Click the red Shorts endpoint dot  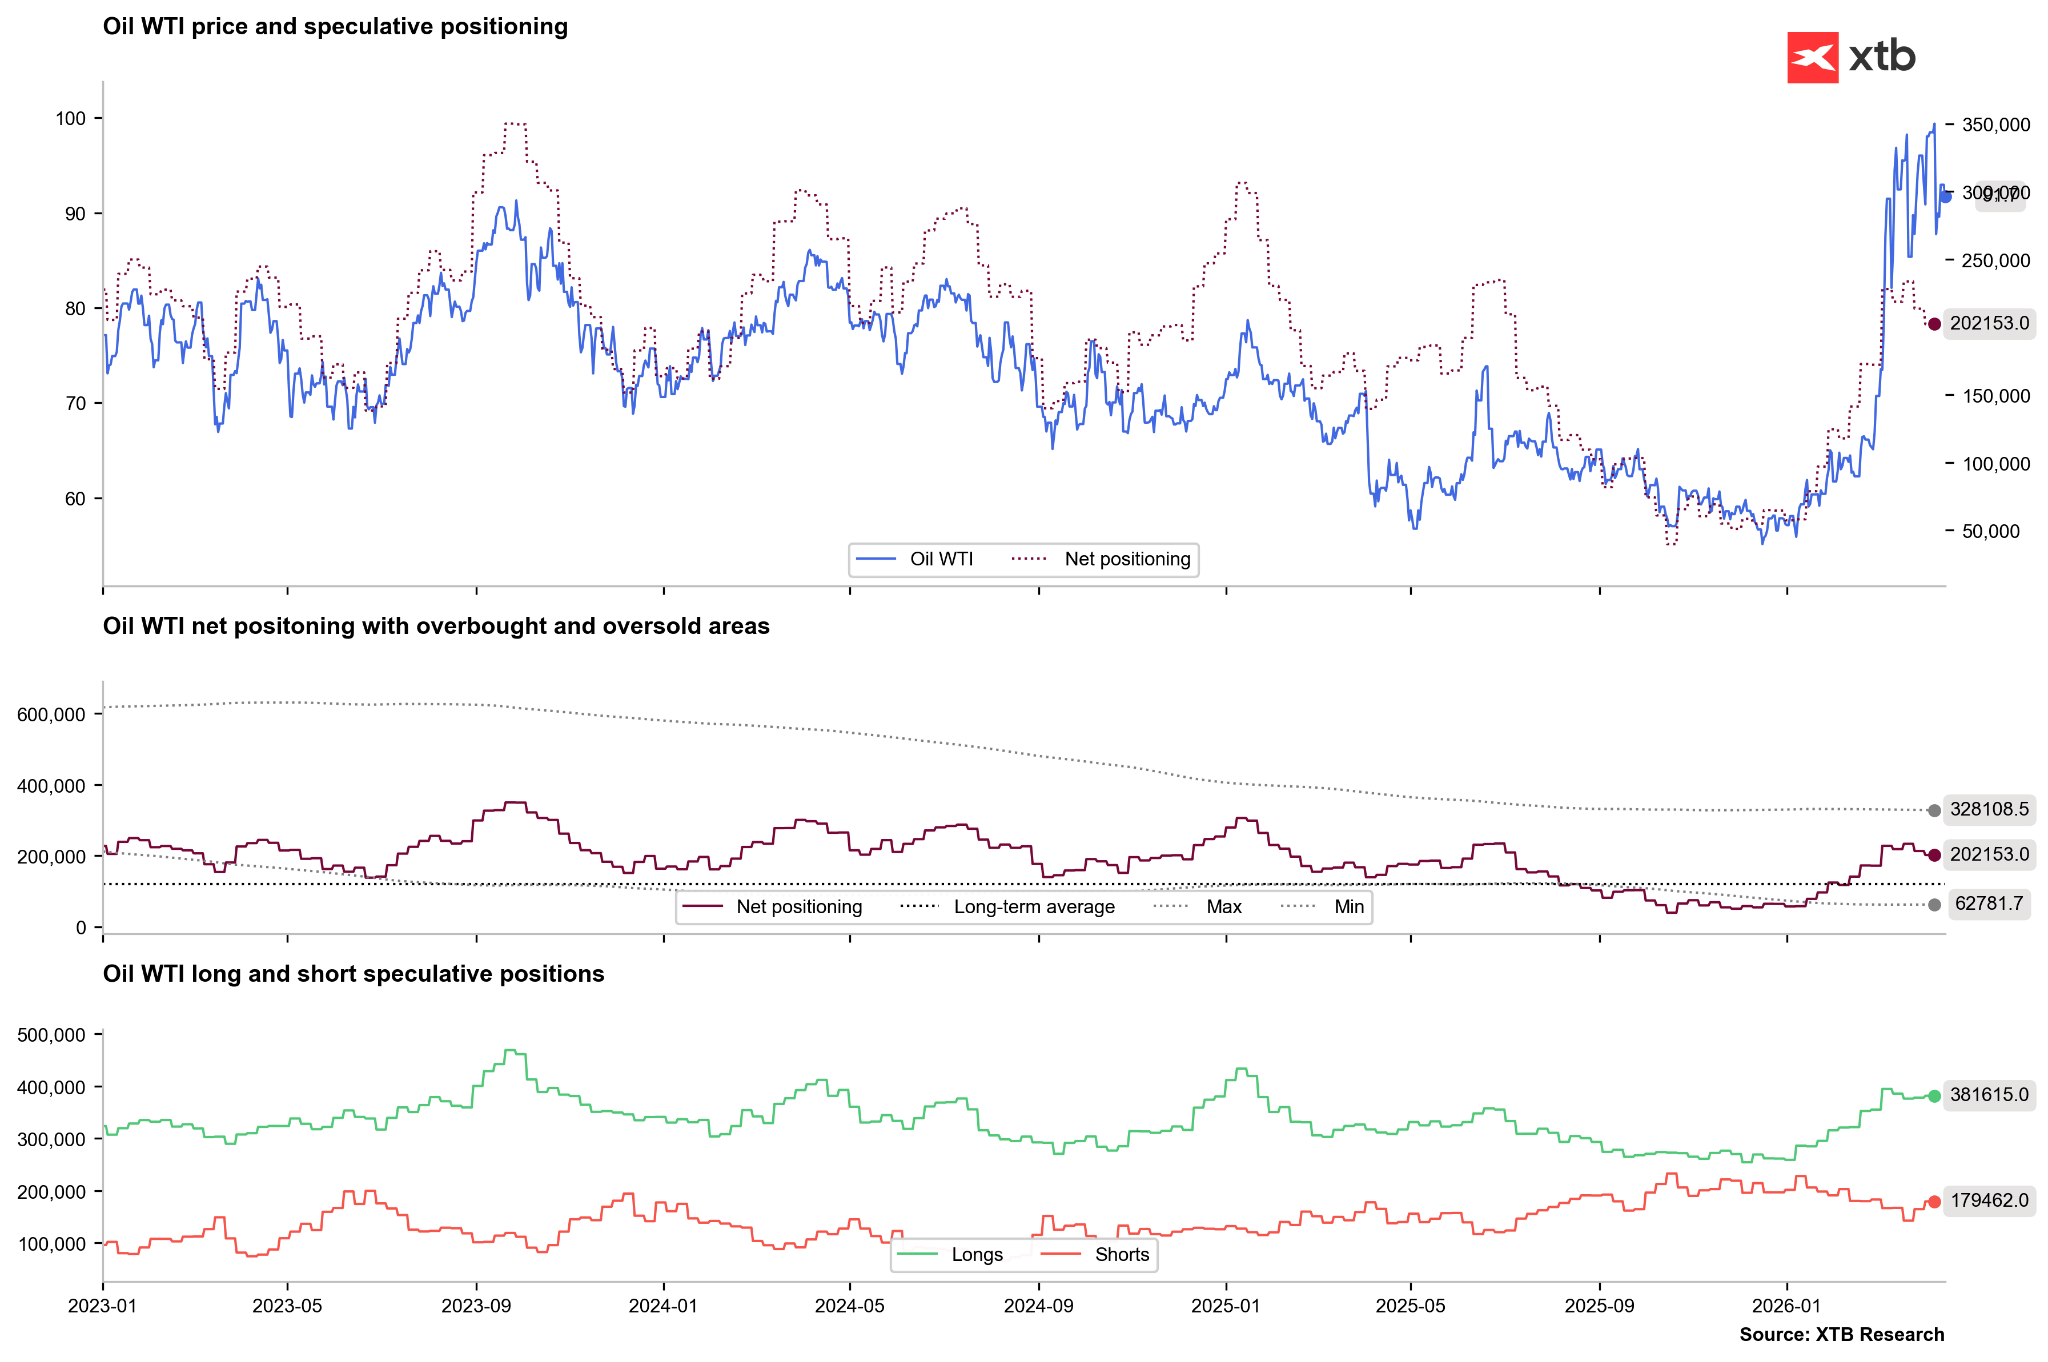1935,1202
